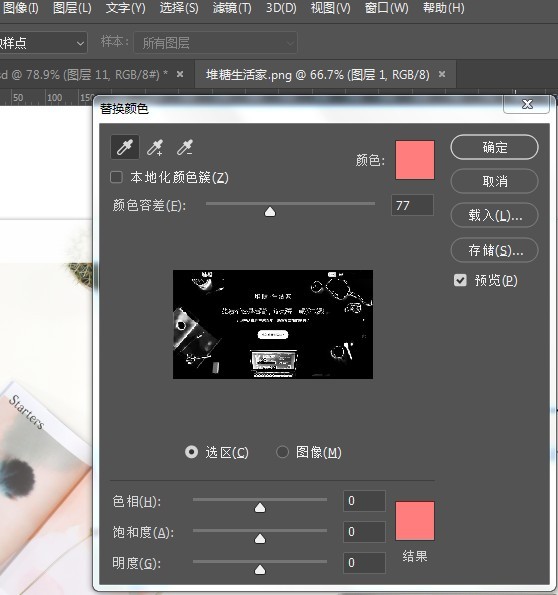Close the 堆糖生活家.png document tab
This screenshot has height=595, width=558.
pos(442,74)
